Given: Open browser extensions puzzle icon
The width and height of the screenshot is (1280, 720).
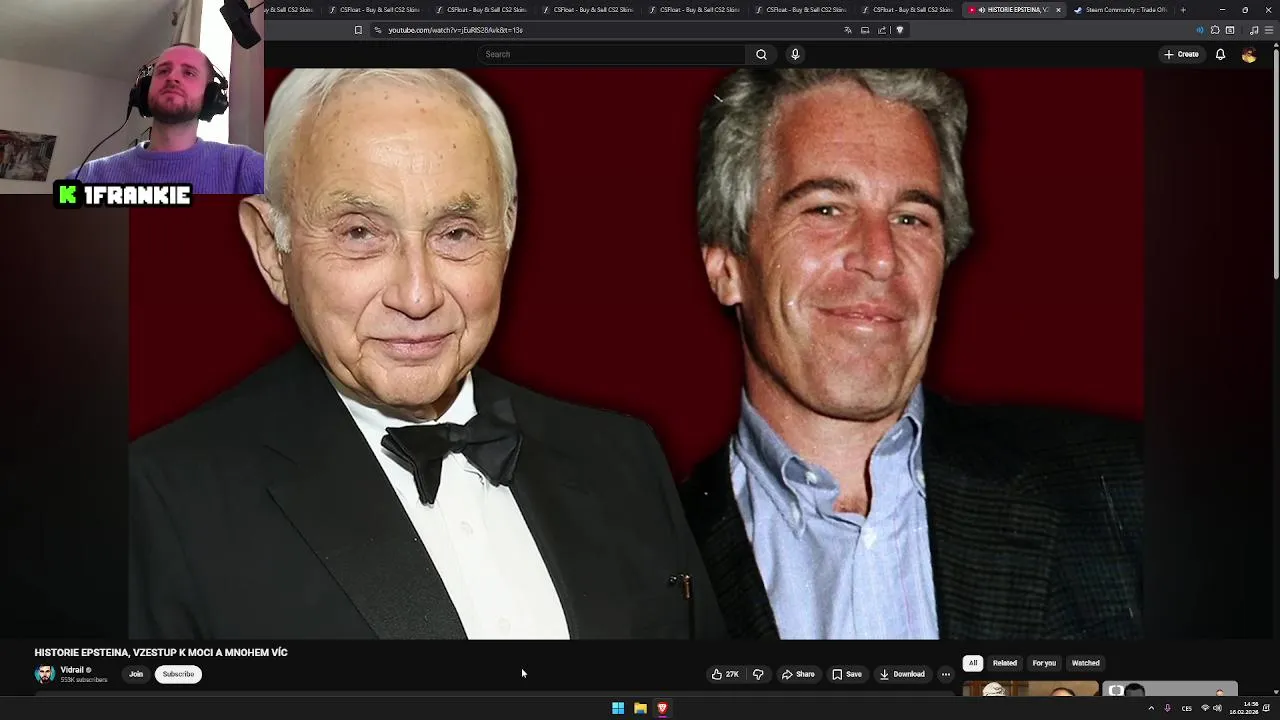Looking at the screenshot, I should 1215,30.
